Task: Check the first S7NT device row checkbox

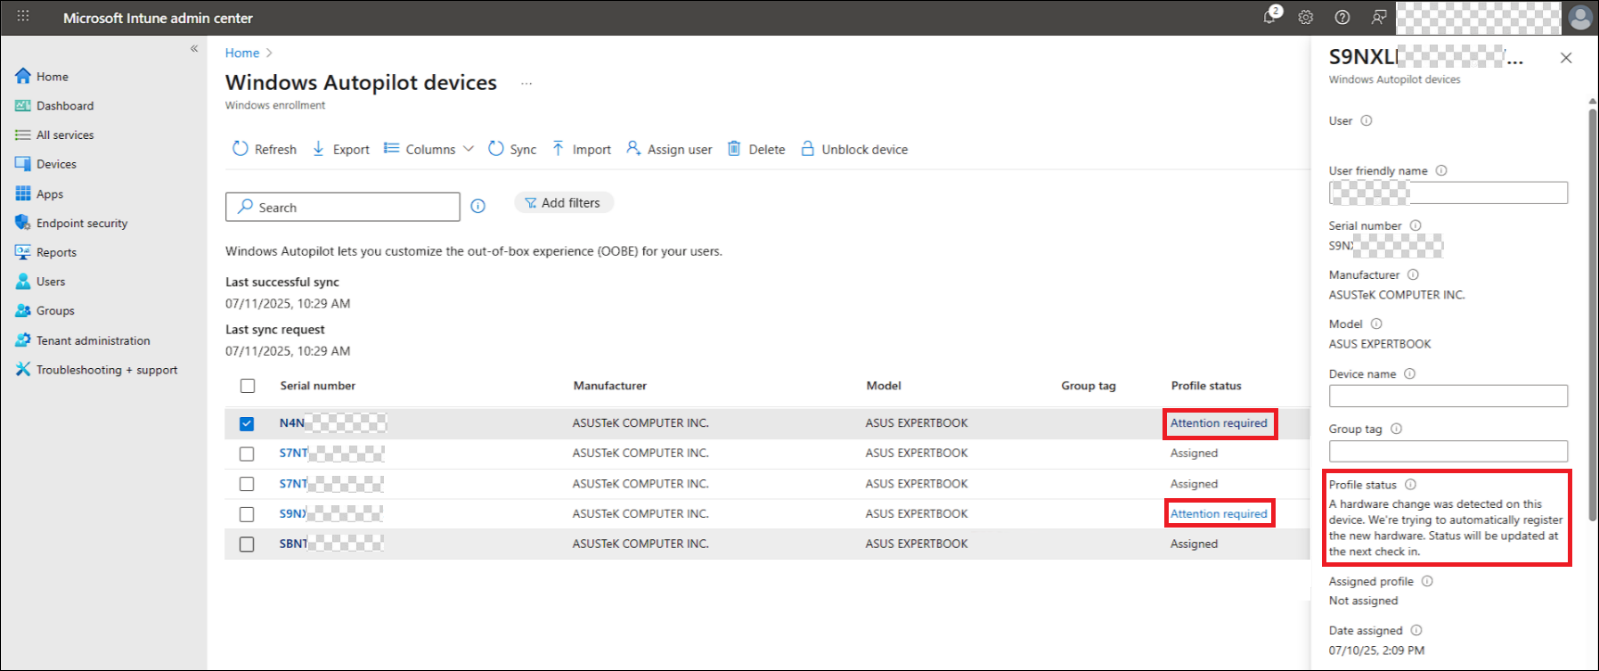Action: click(x=247, y=454)
